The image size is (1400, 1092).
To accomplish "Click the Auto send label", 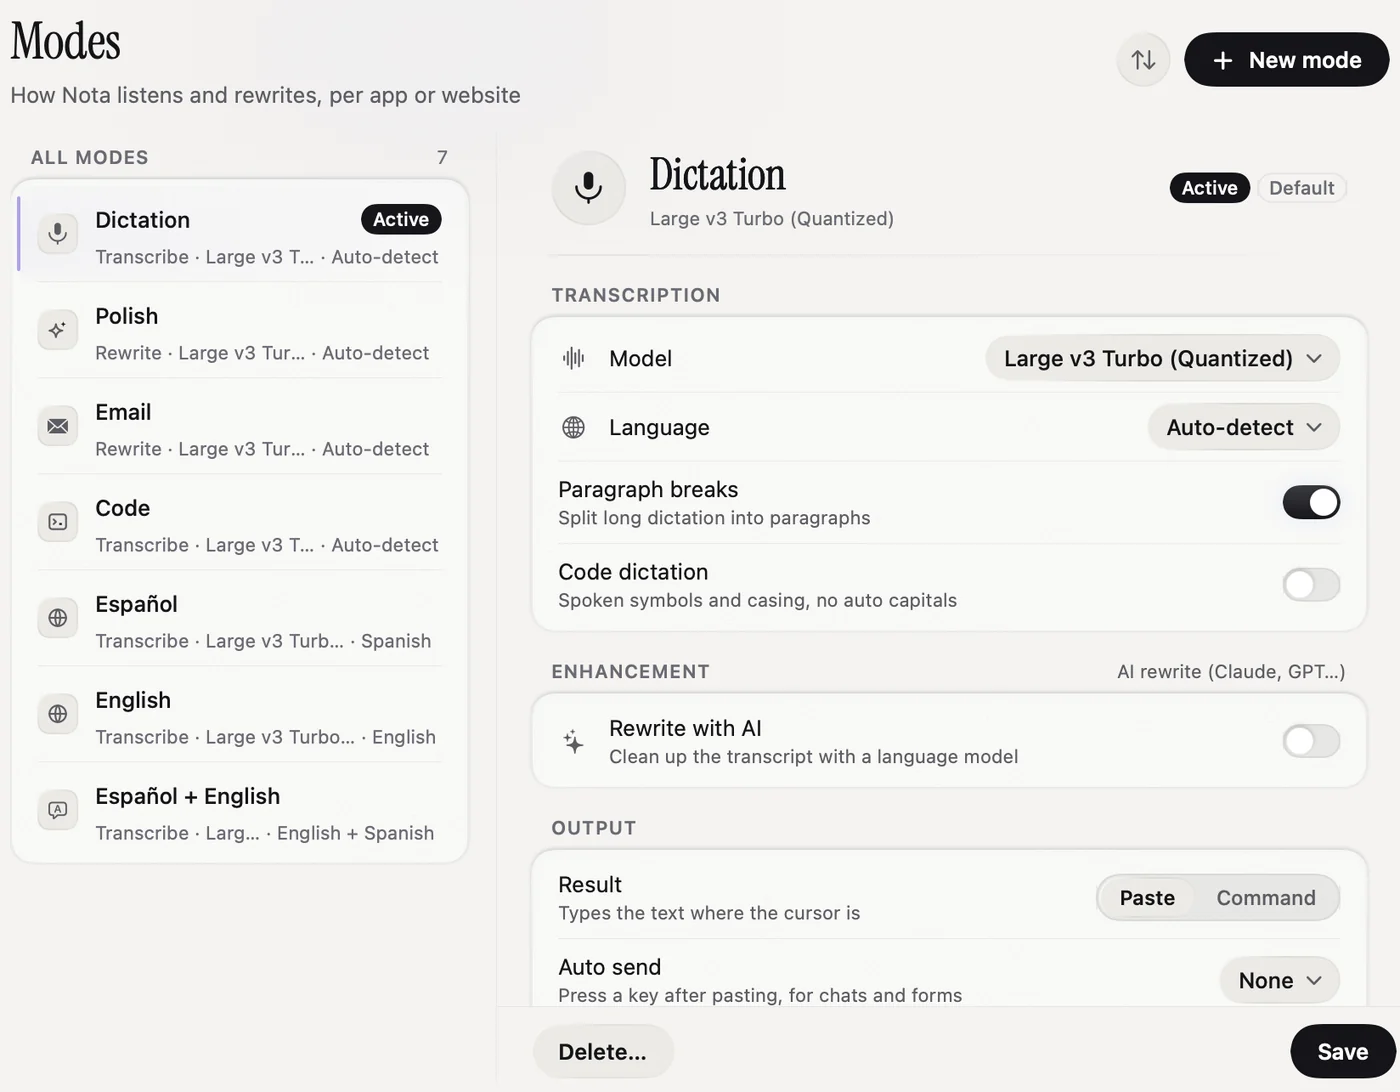I will tap(609, 967).
